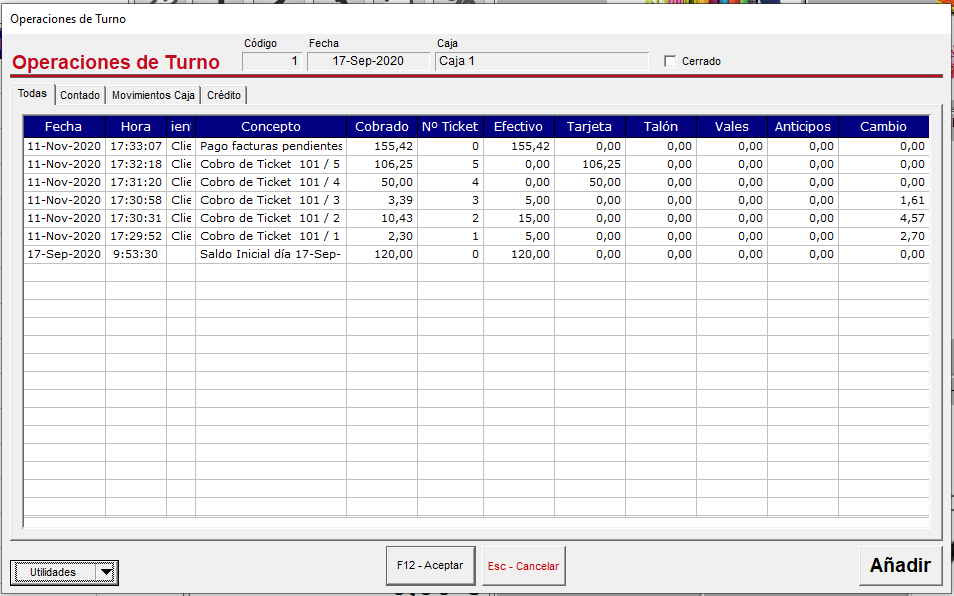Select the Cobro de Ticket 101 / 3 row
This screenshot has height=596, width=954.
click(x=476, y=200)
